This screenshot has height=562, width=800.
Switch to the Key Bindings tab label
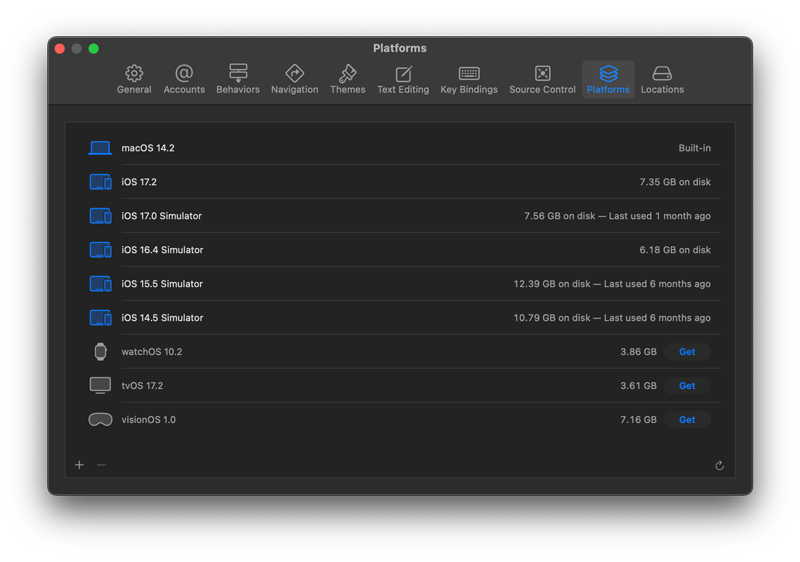(469, 89)
